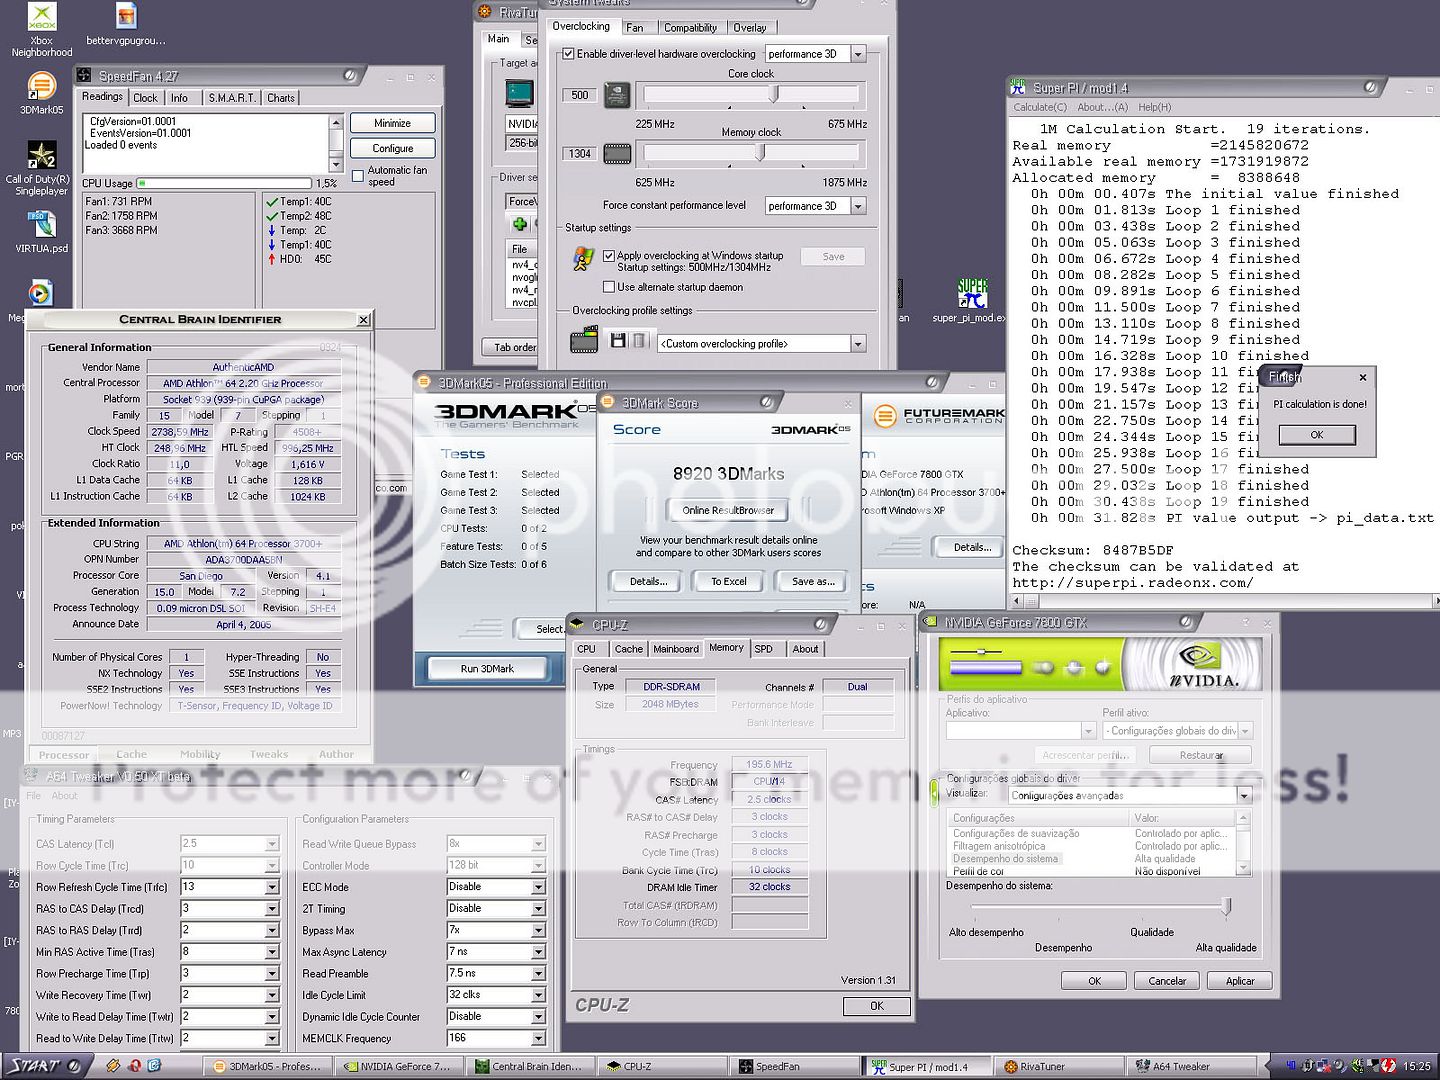
Task: Move the Desempenho do sistema slider handle
Action: pyautogui.click(x=1226, y=906)
